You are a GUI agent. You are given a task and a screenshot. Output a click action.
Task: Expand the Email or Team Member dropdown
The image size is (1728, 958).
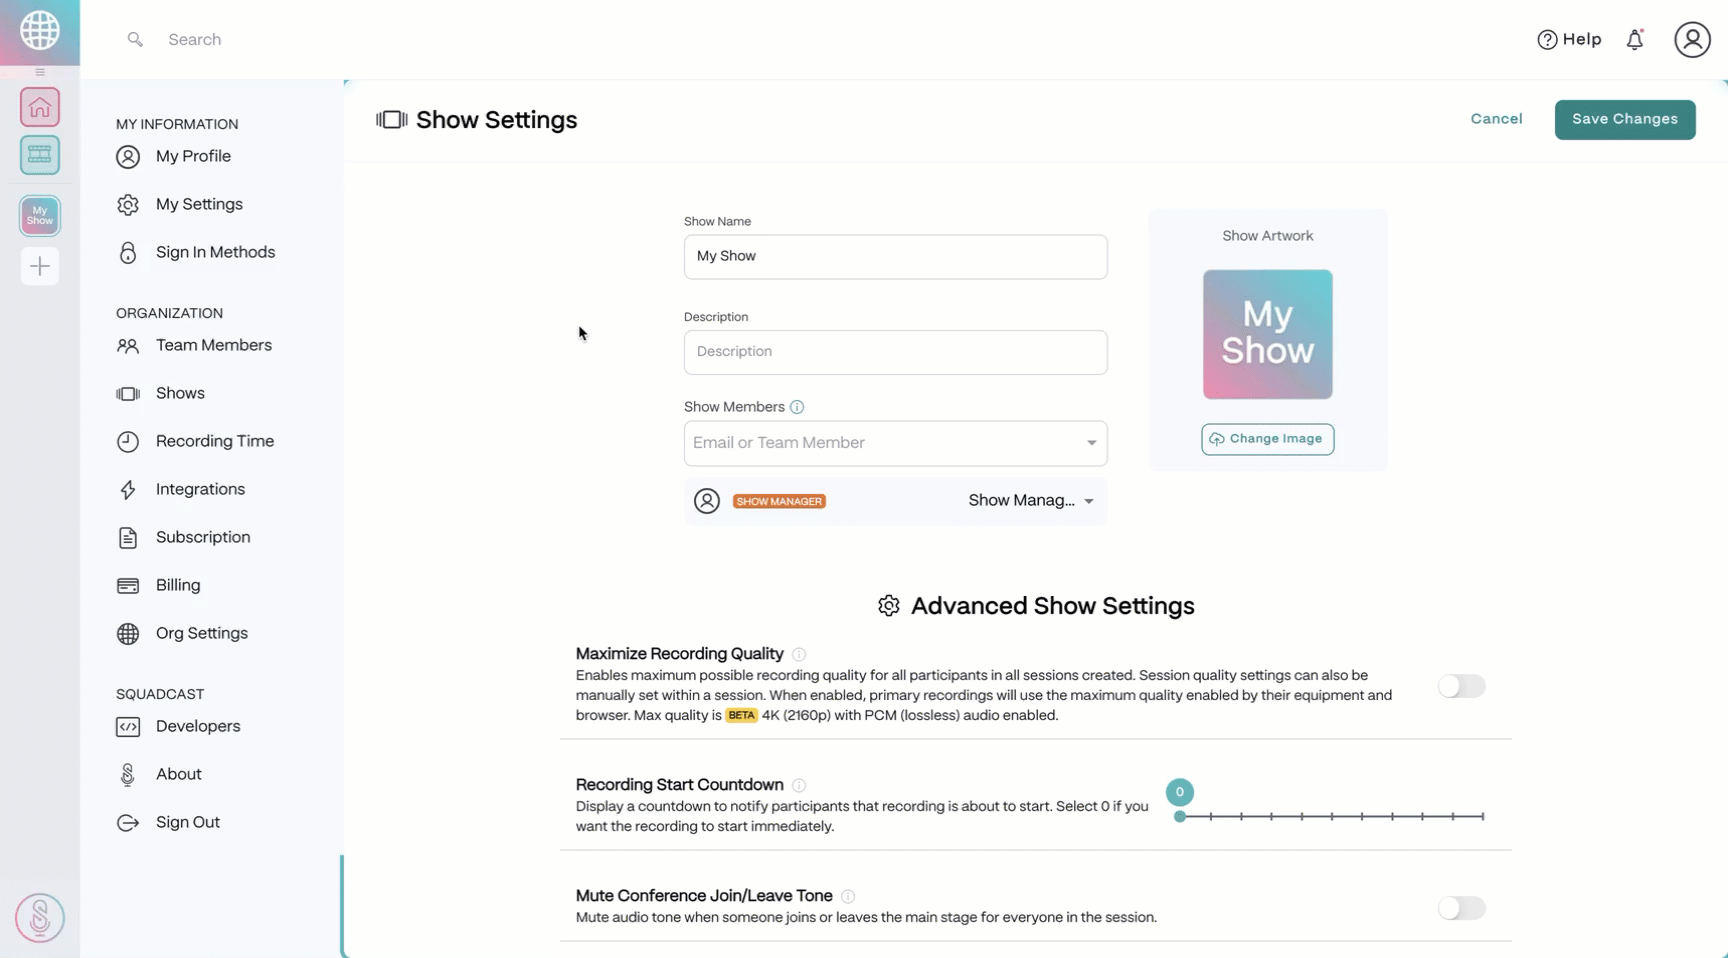point(1091,443)
